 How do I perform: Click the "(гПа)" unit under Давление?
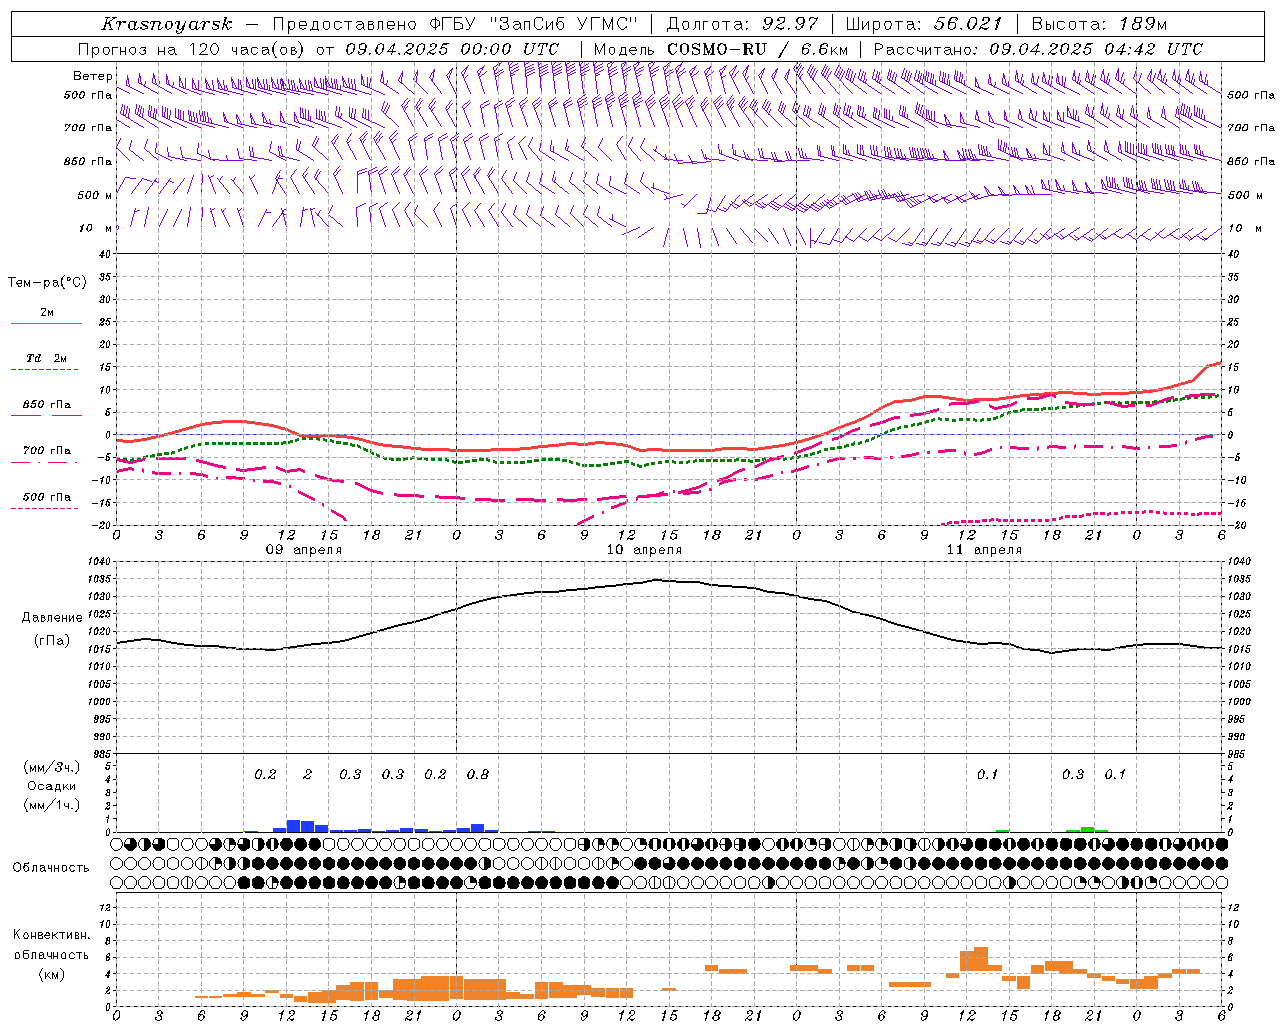click(x=52, y=640)
